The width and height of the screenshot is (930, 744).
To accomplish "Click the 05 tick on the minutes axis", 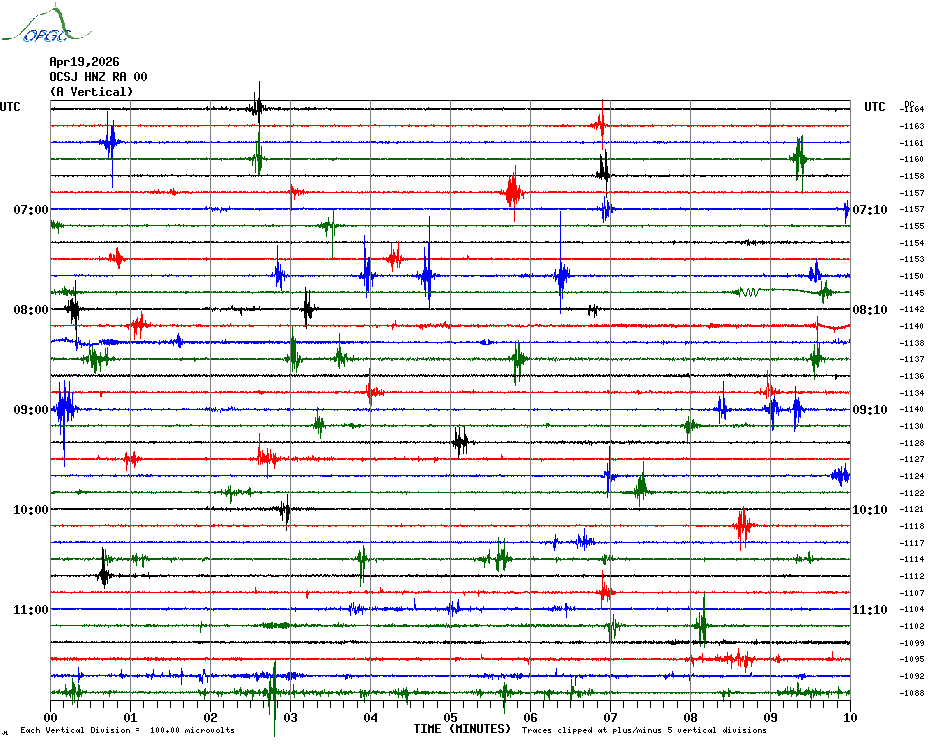I will [x=450, y=718].
